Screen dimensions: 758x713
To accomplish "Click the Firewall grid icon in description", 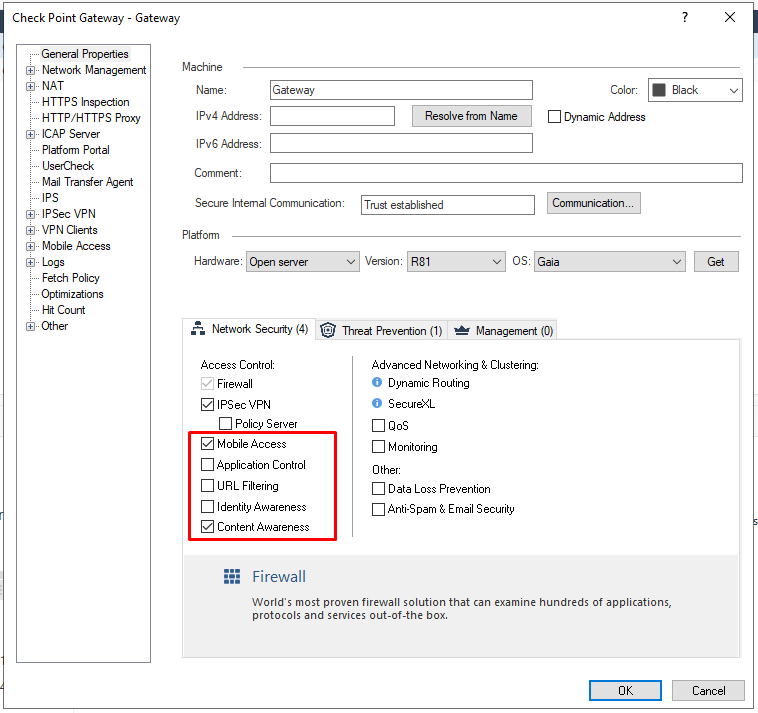I will (x=232, y=577).
